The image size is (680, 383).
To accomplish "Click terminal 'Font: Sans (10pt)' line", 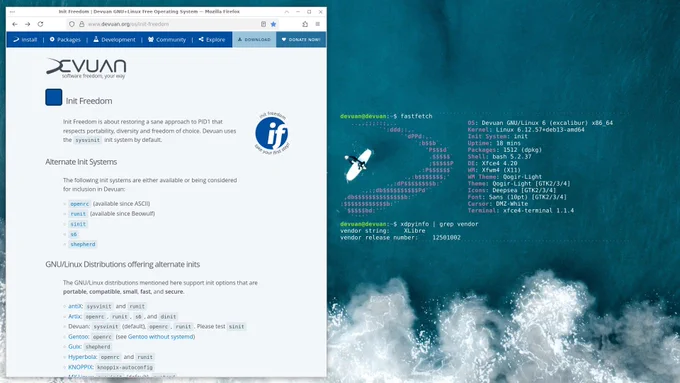I will (x=517, y=197).
